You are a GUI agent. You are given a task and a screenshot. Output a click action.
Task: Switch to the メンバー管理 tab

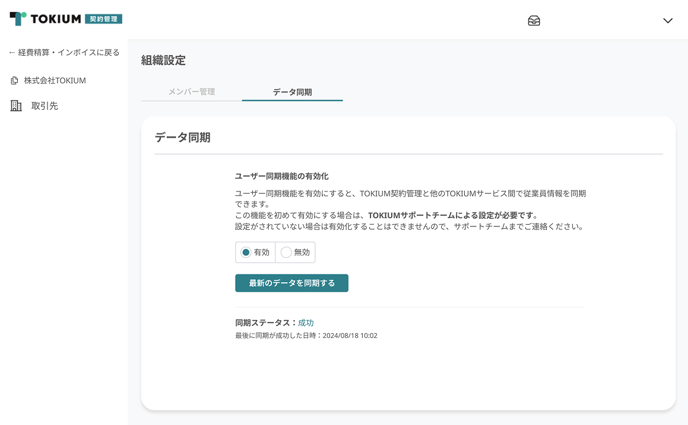[x=191, y=92]
